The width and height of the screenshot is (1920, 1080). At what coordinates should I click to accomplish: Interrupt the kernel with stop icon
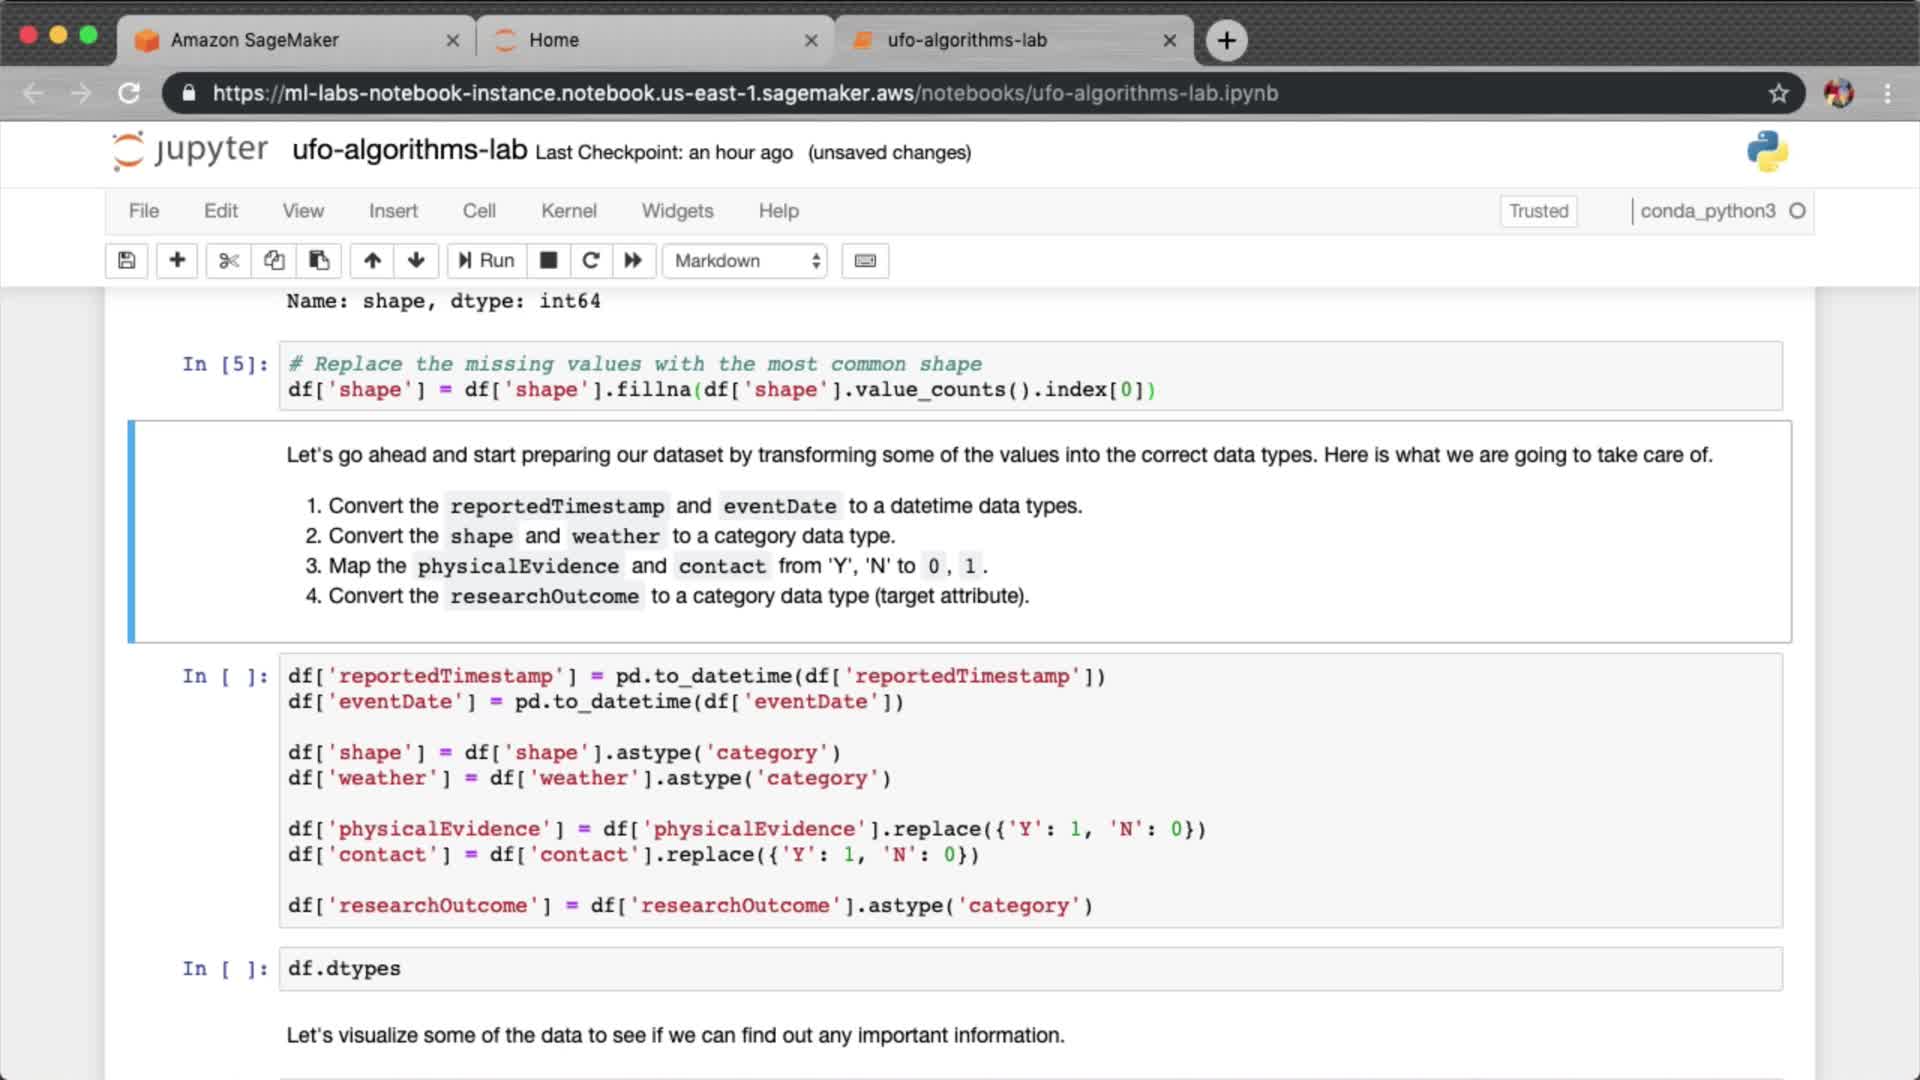(548, 261)
